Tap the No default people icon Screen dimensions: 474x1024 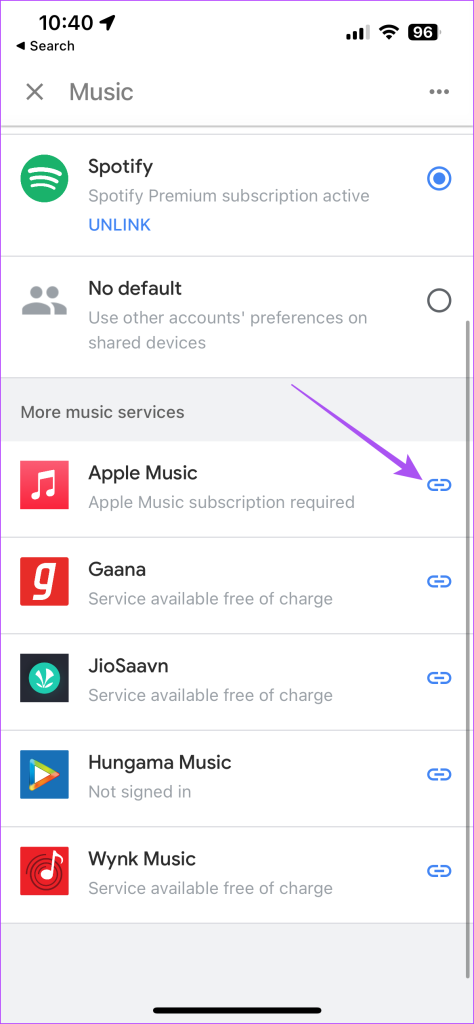pyautogui.click(x=44, y=300)
